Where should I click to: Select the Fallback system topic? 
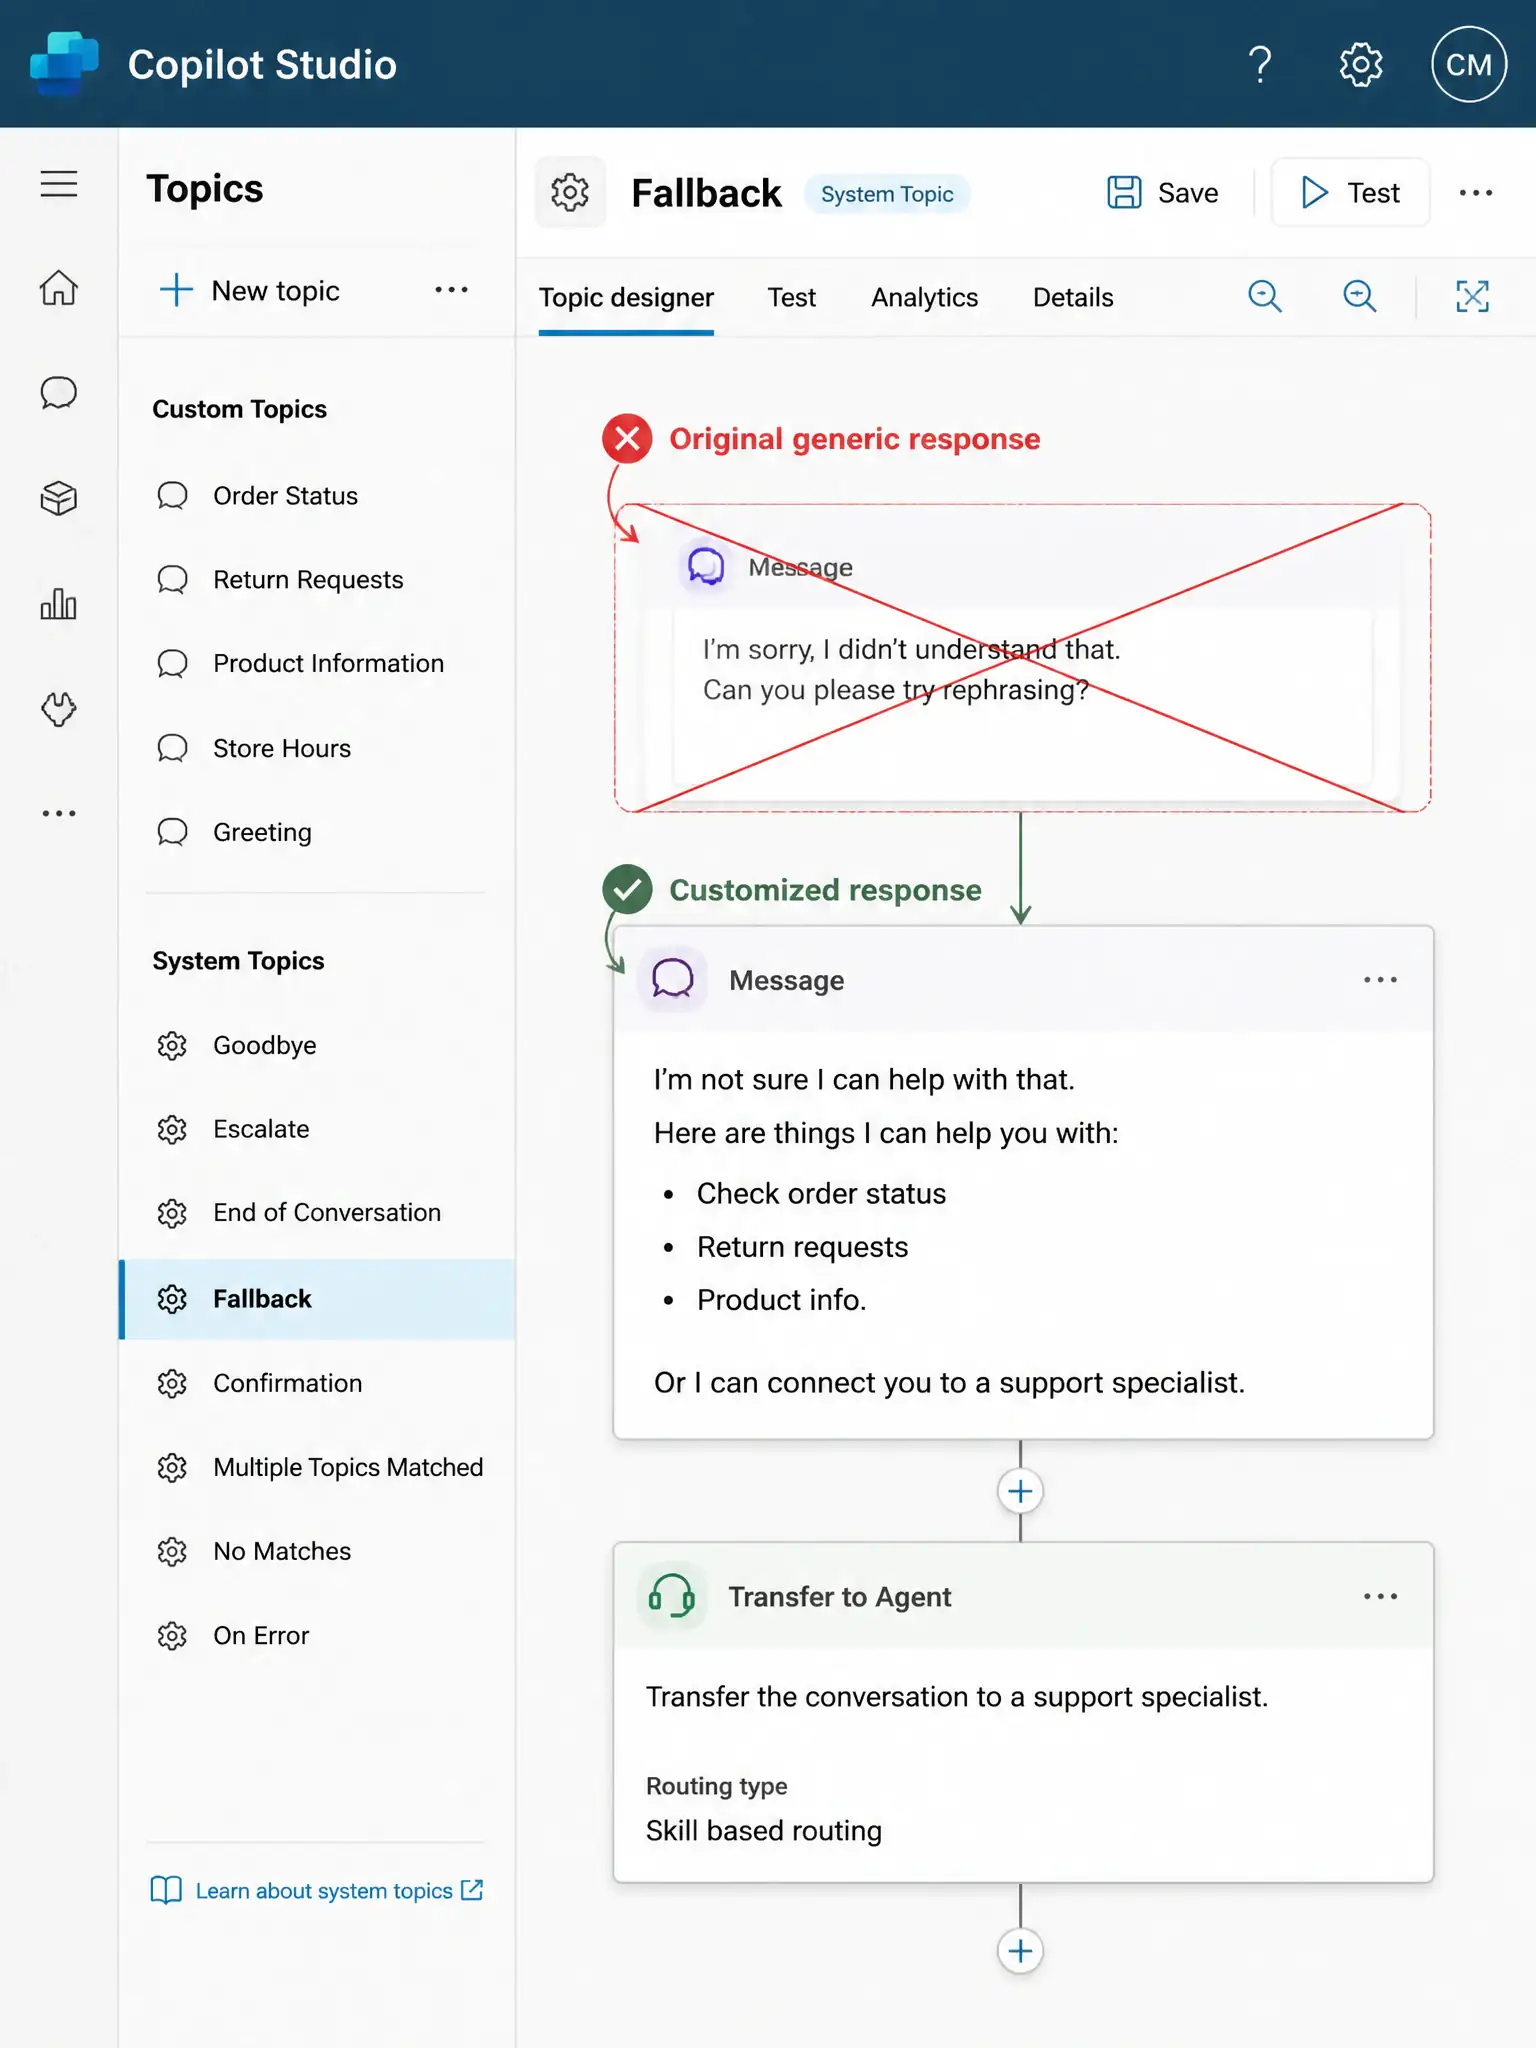pyautogui.click(x=317, y=1299)
